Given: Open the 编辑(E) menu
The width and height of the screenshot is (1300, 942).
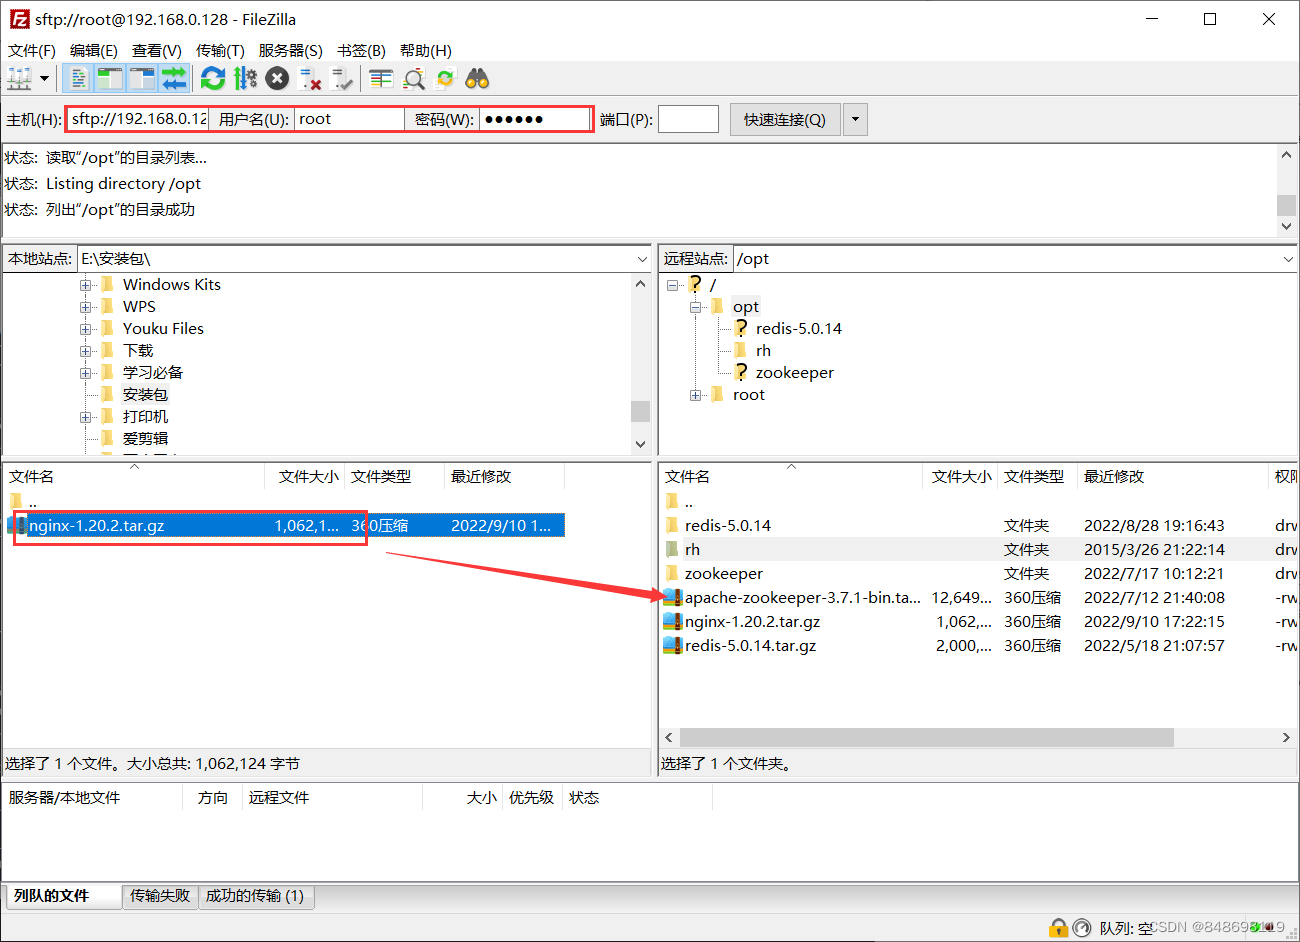Looking at the screenshot, I should (x=94, y=50).
